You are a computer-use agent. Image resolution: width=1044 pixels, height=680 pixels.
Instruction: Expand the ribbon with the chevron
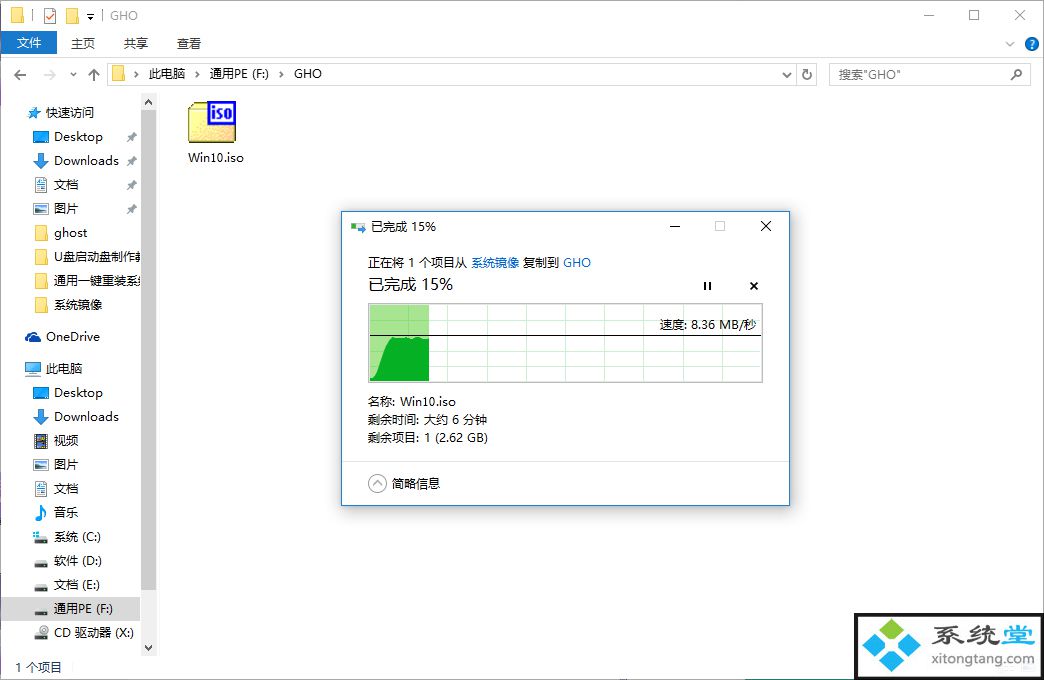[1010, 44]
